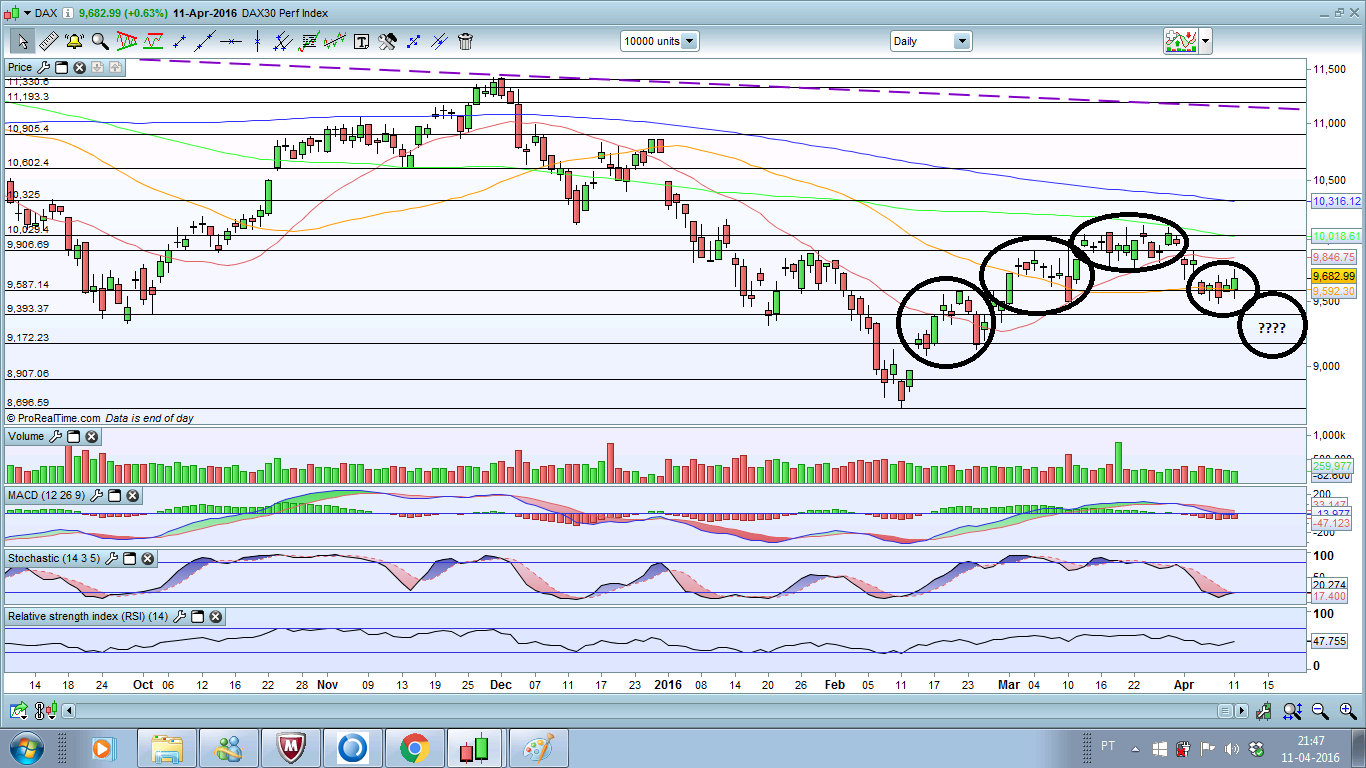The image size is (1366, 768).
Task: Click the DAX info button
Action: click(x=66, y=13)
